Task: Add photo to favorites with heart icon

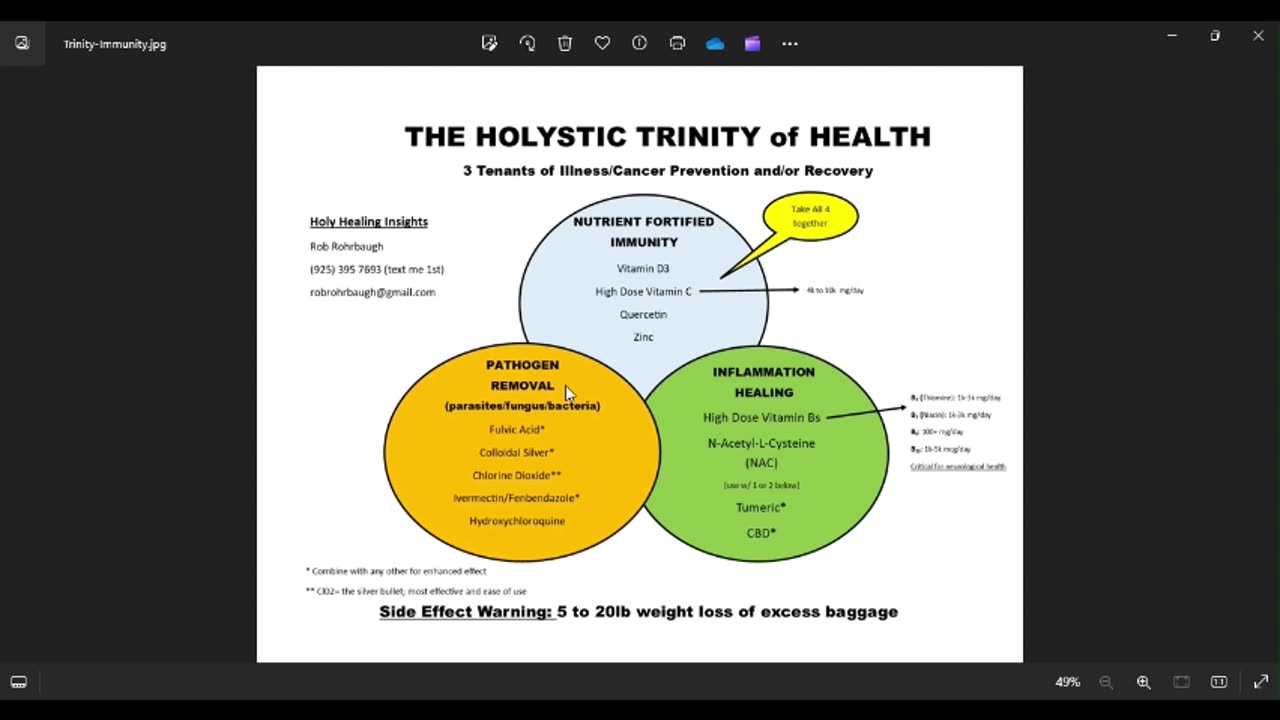Action: pos(602,43)
